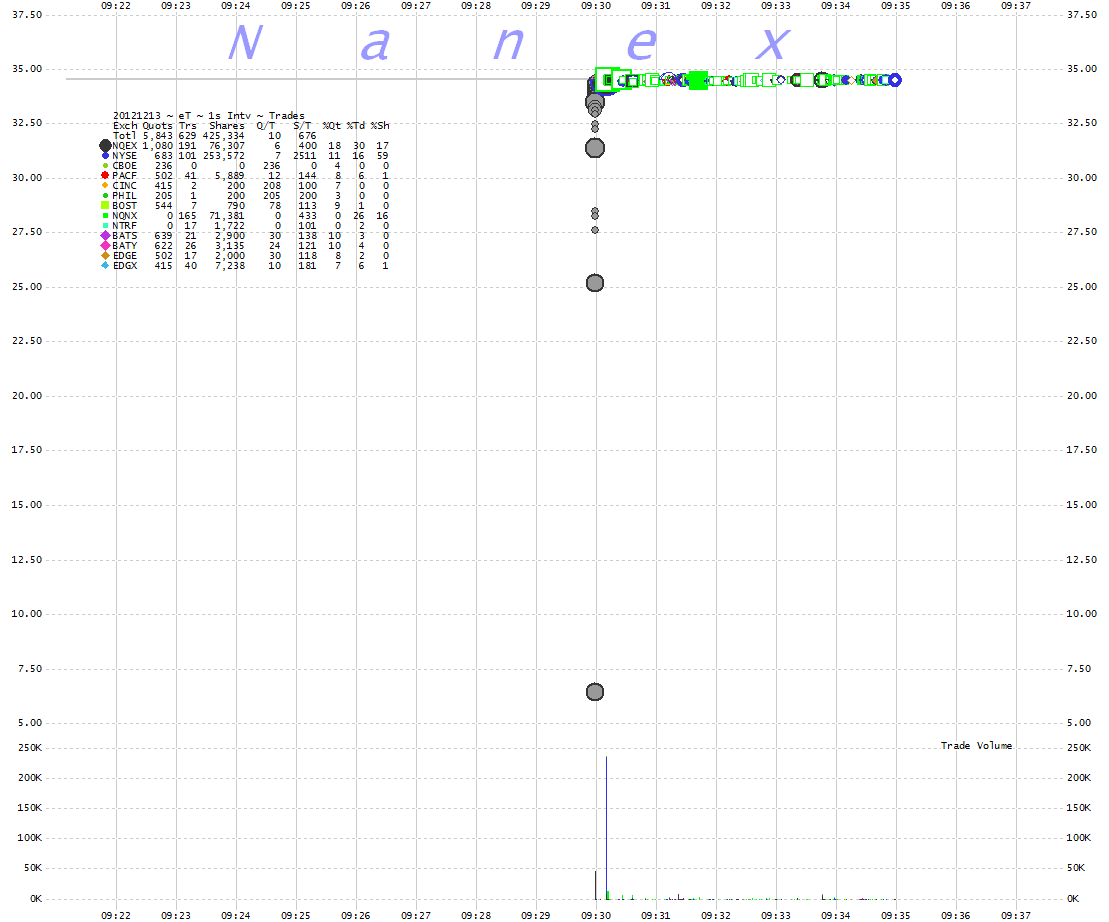Select the 'Quots' legend column header
This screenshot has width=1109, height=922.
tap(157, 125)
